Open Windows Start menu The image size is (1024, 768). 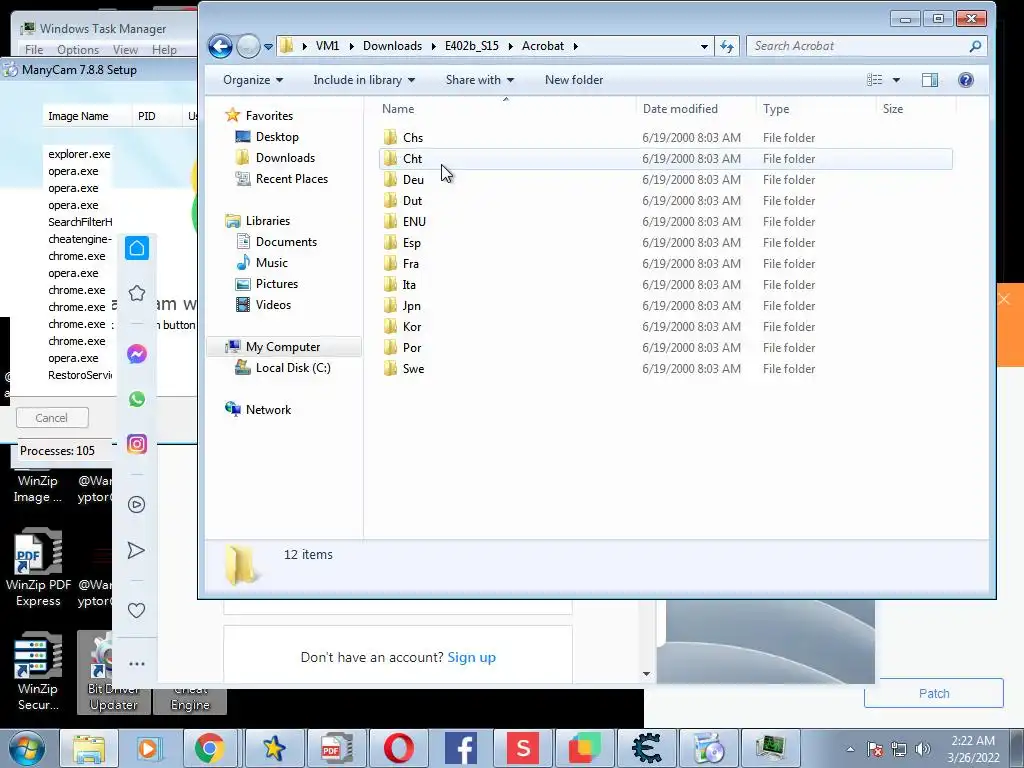[x=27, y=748]
